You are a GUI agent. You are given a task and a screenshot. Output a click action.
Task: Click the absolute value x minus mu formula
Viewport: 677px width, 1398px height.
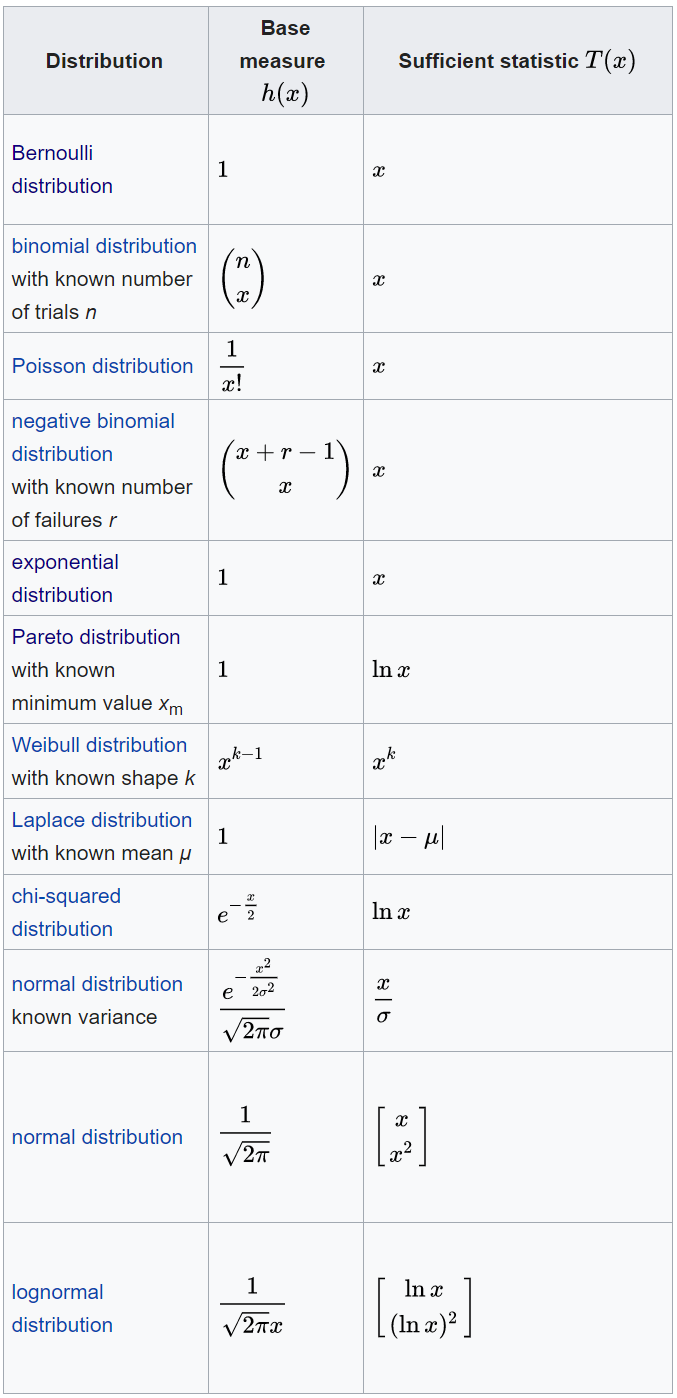[x=408, y=837]
